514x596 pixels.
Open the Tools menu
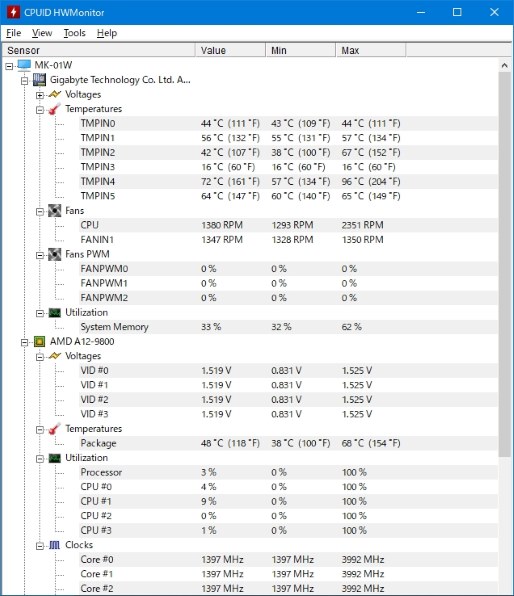[x=75, y=33]
